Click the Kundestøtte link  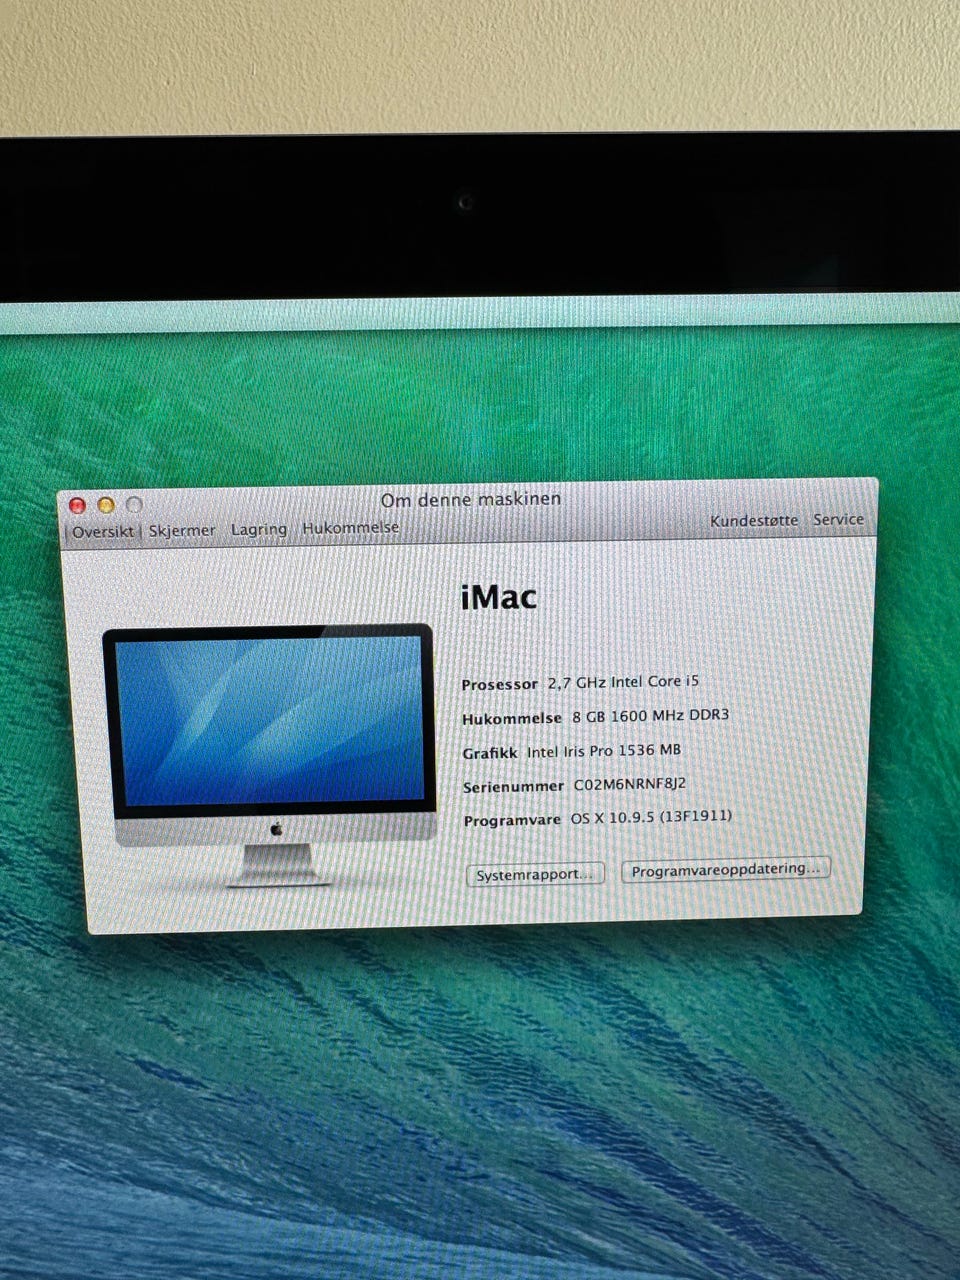pyautogui.click(x=754, y=520)
